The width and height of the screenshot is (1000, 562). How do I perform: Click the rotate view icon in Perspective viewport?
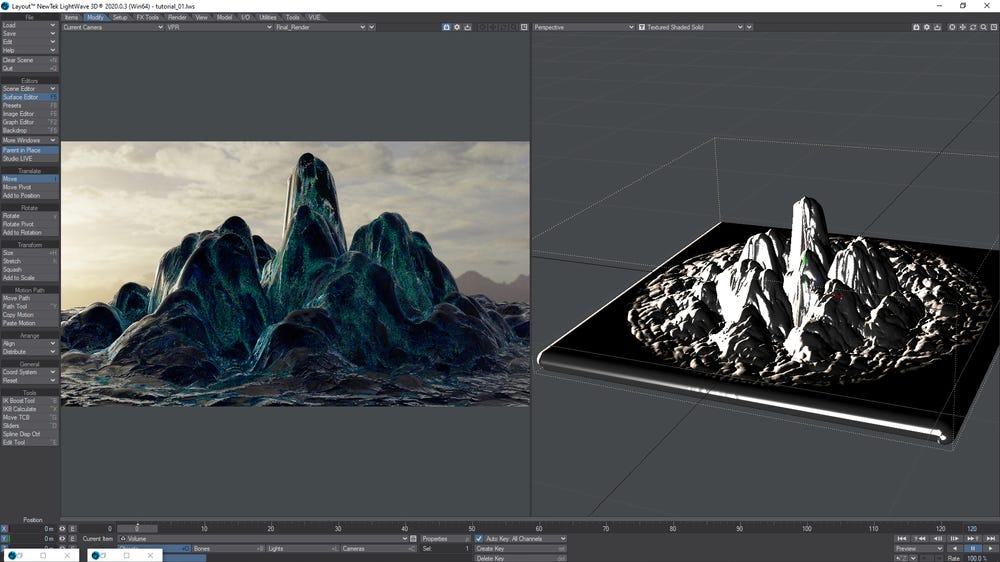[973, 27]
